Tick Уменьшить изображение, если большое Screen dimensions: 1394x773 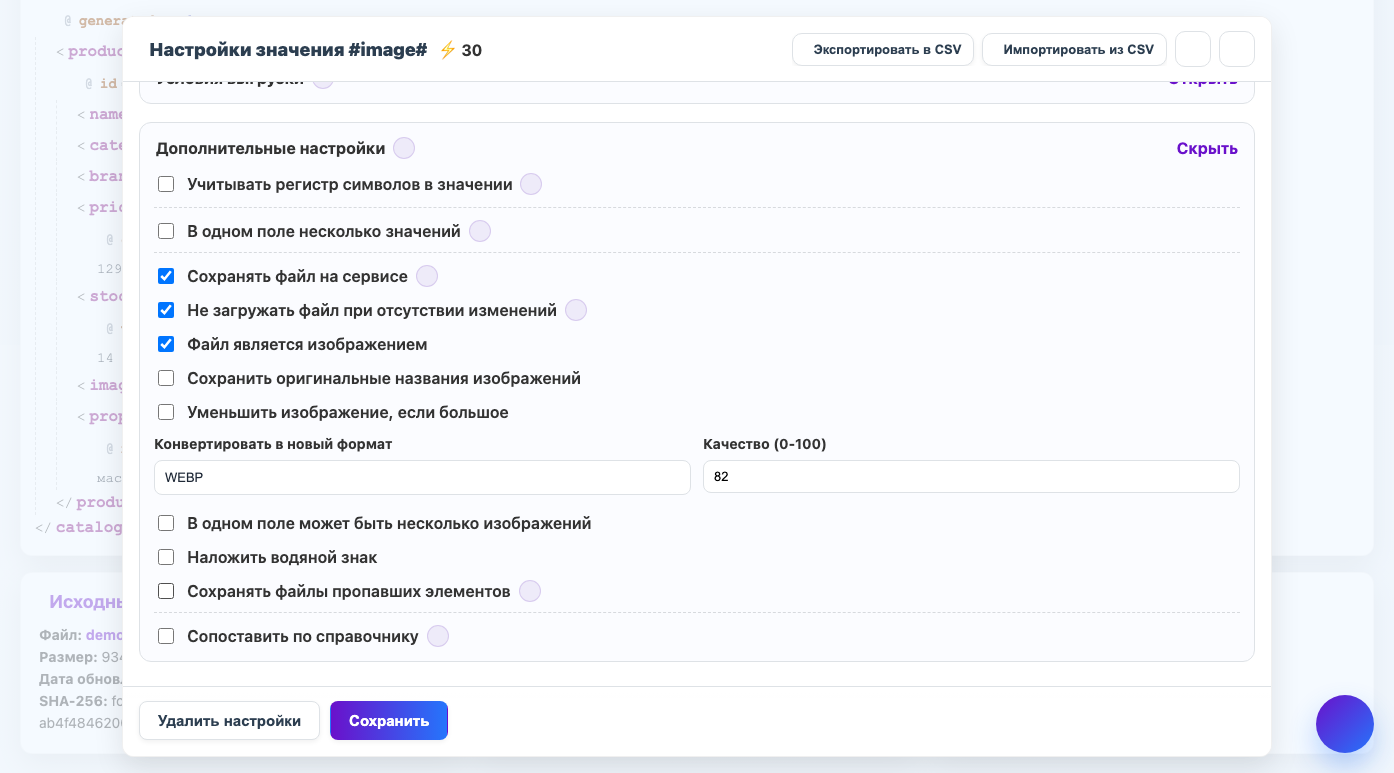pyautogui.click(x=166, y=412)
